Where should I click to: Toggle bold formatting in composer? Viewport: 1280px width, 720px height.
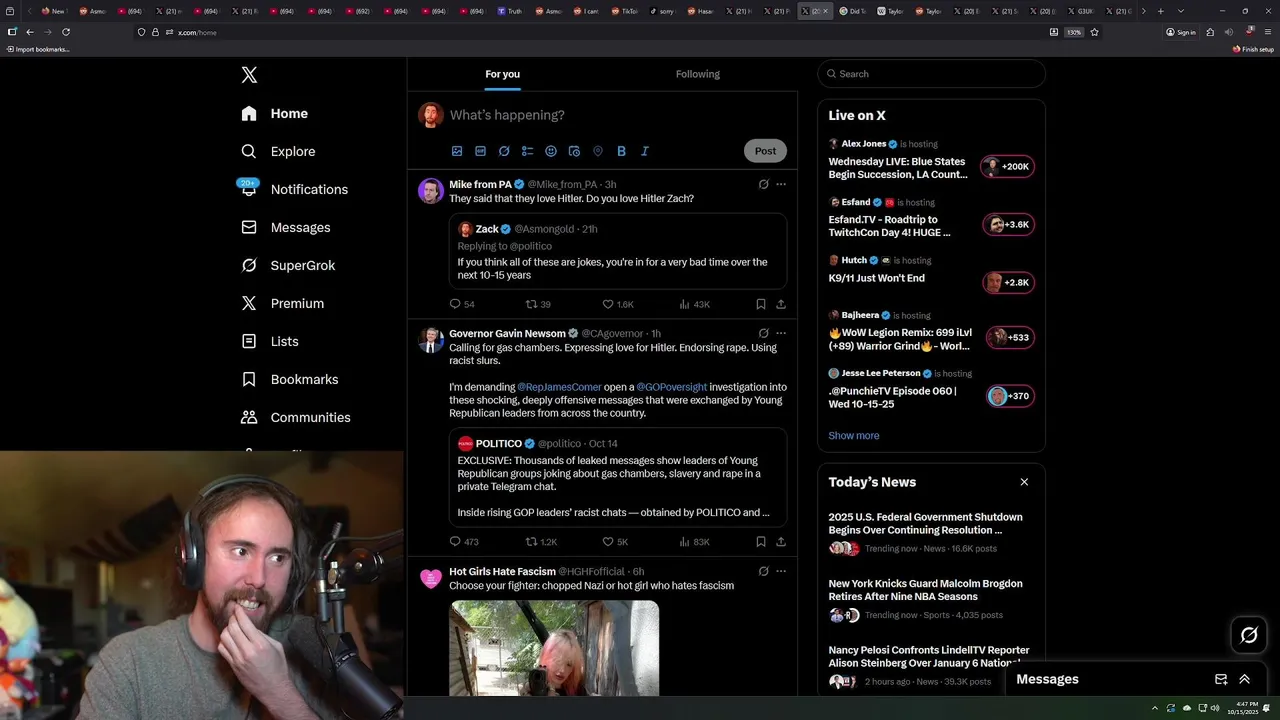[x=621, y=151]
